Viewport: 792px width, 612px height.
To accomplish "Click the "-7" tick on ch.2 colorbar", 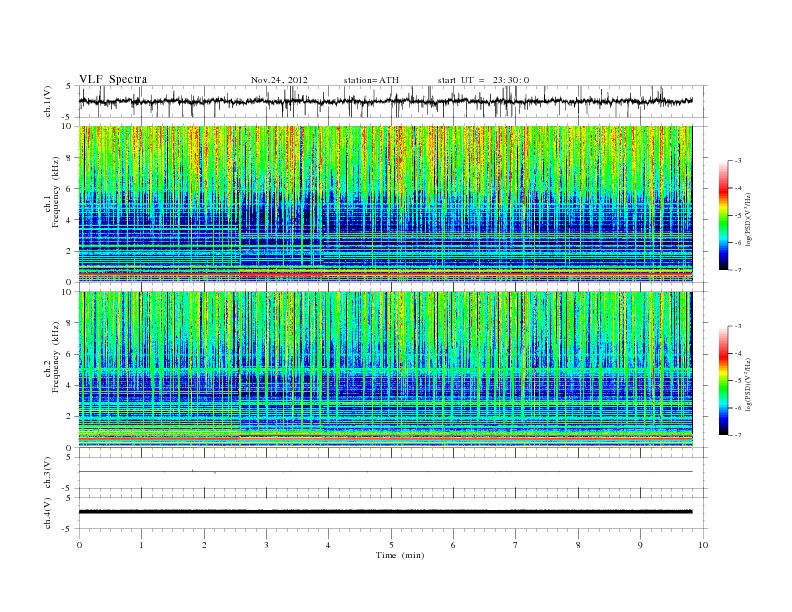I will (738, 435).
